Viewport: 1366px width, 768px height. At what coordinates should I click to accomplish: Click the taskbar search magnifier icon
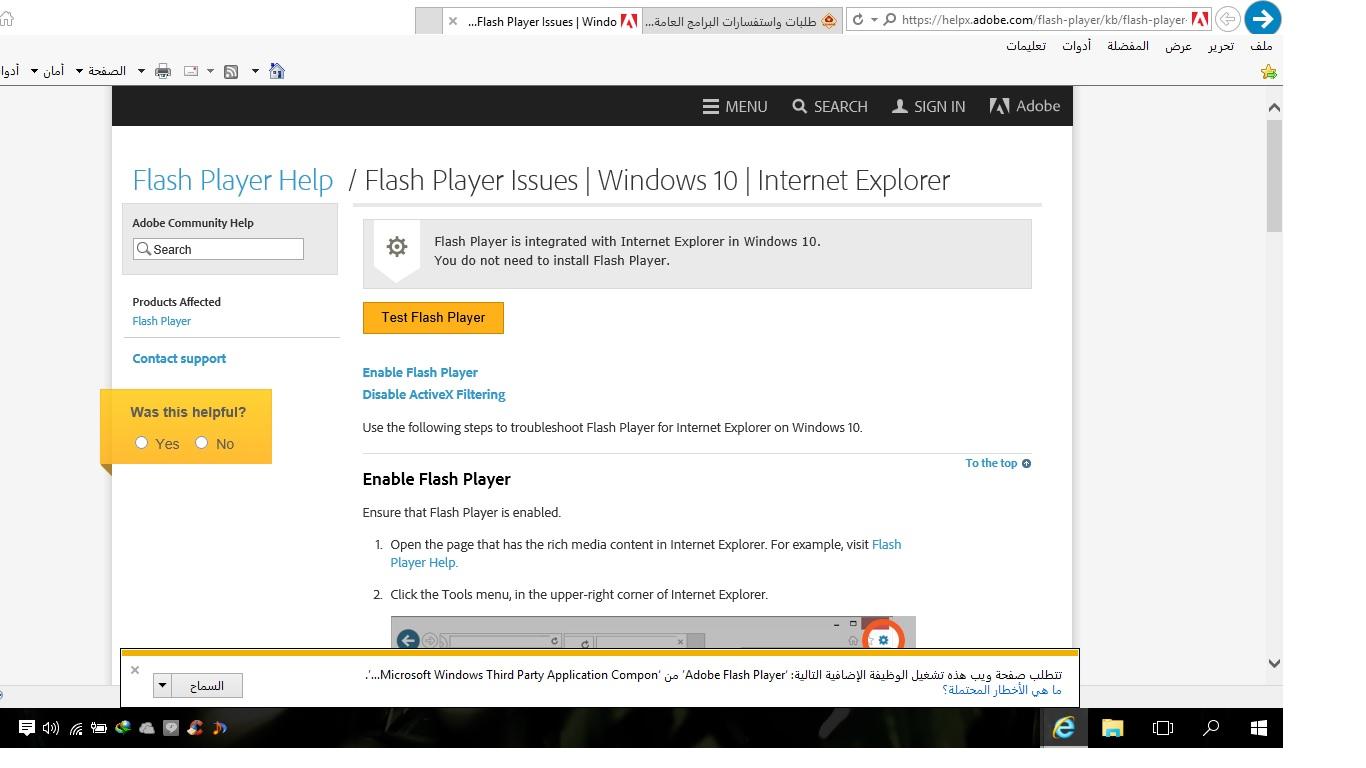tap(1210, 728)
